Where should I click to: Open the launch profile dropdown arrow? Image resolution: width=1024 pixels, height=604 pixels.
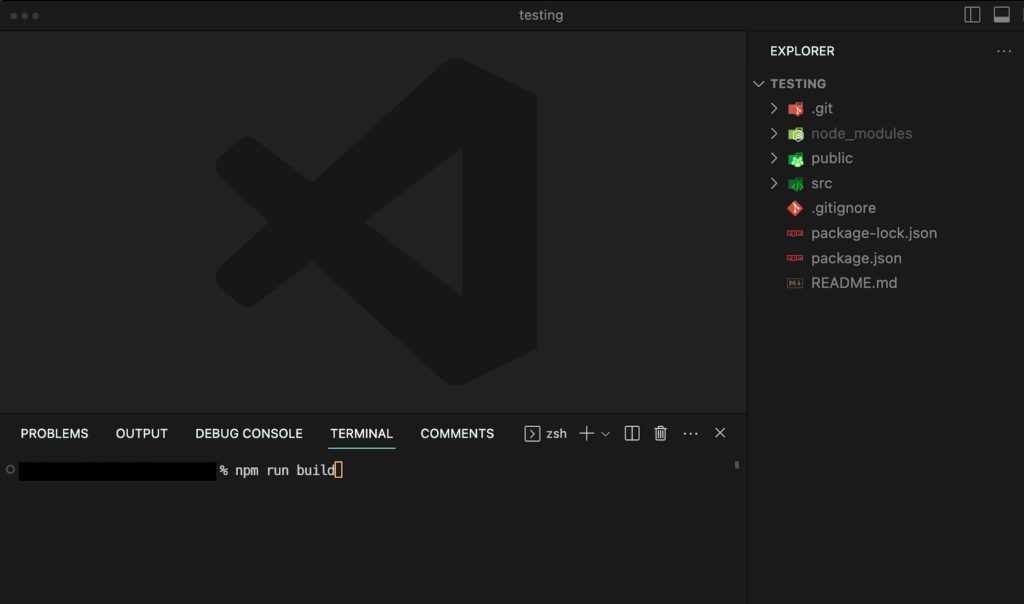605,434
